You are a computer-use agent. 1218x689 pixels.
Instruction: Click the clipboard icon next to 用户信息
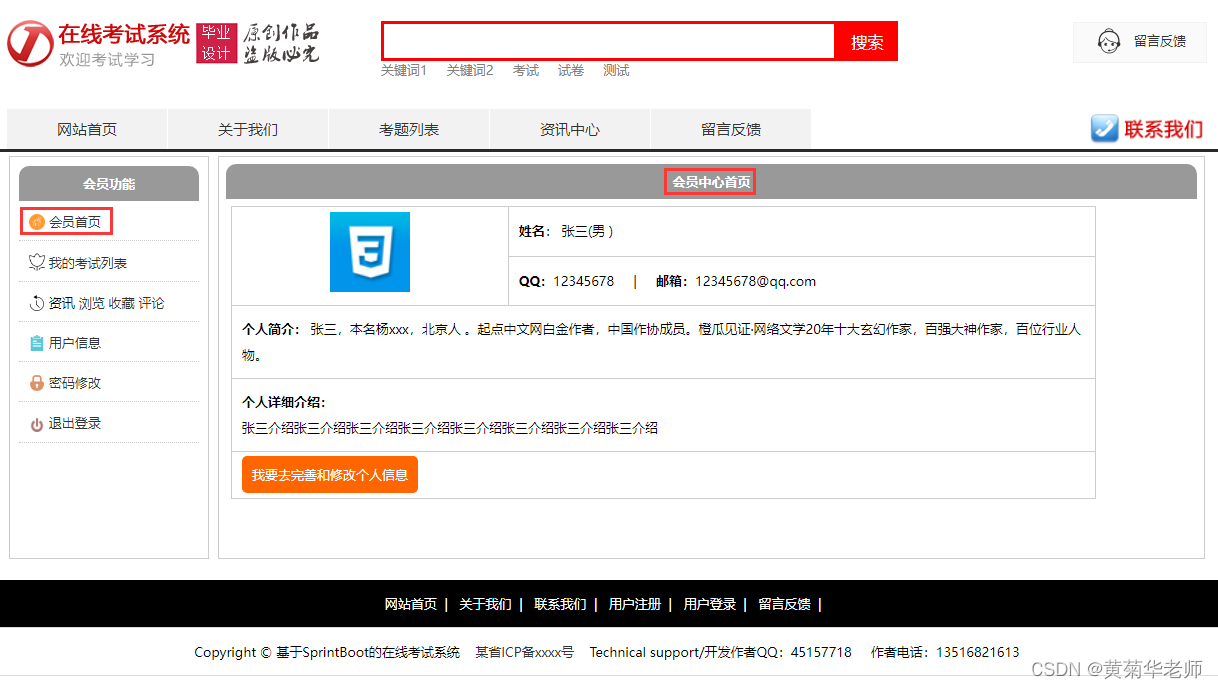coord(37,343)
